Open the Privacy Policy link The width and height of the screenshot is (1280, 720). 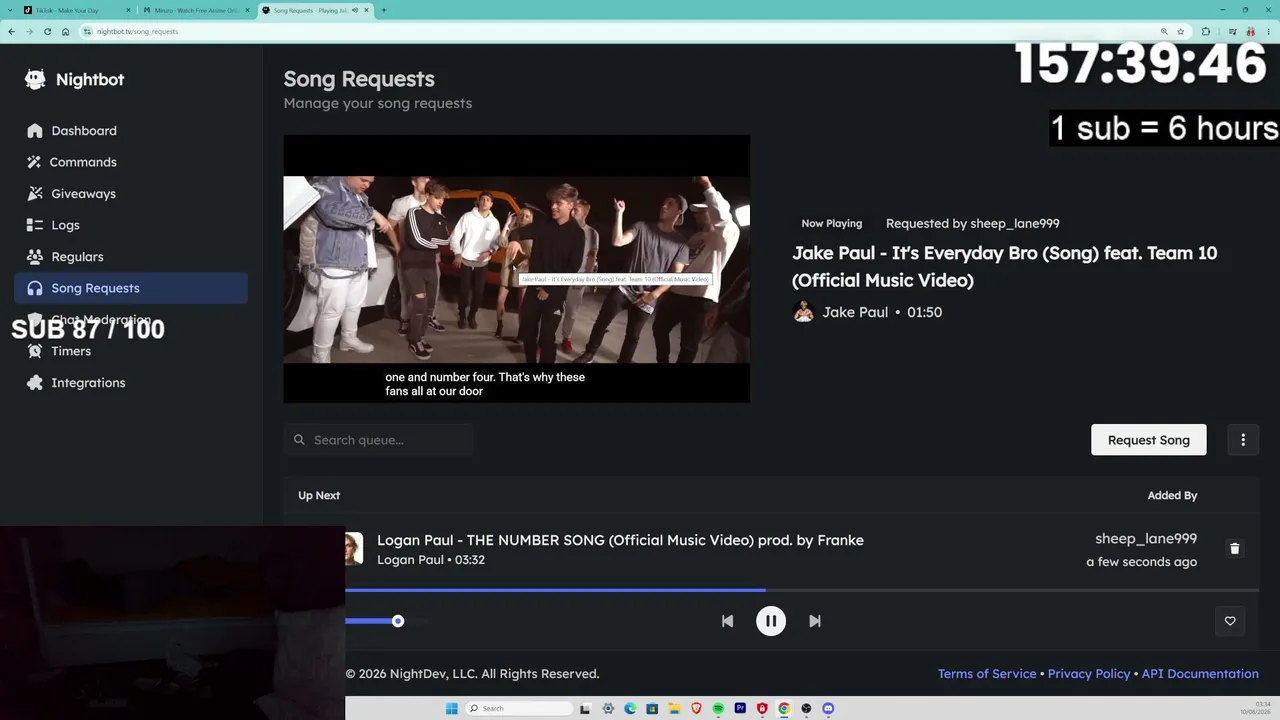click(1089, 674)
